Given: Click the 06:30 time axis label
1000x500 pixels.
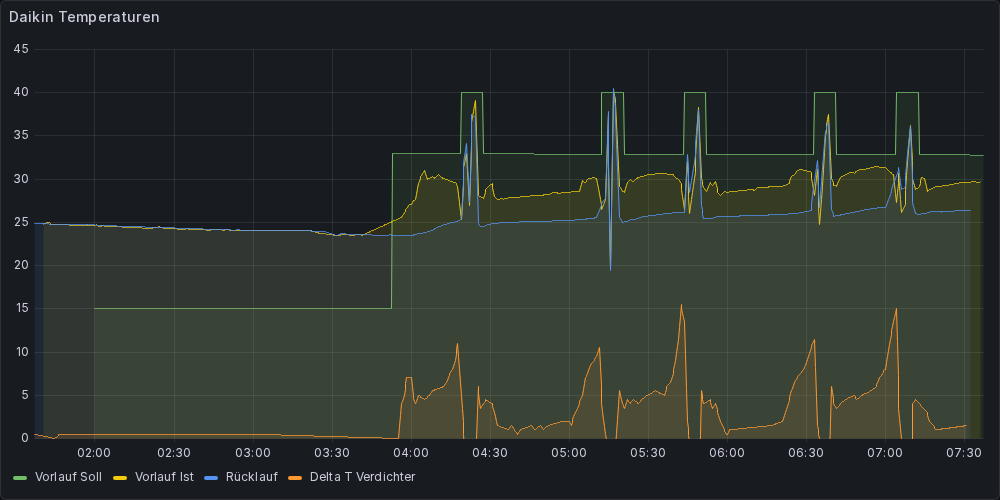Looking at the screenshot, I should click(x=806, y=453).
